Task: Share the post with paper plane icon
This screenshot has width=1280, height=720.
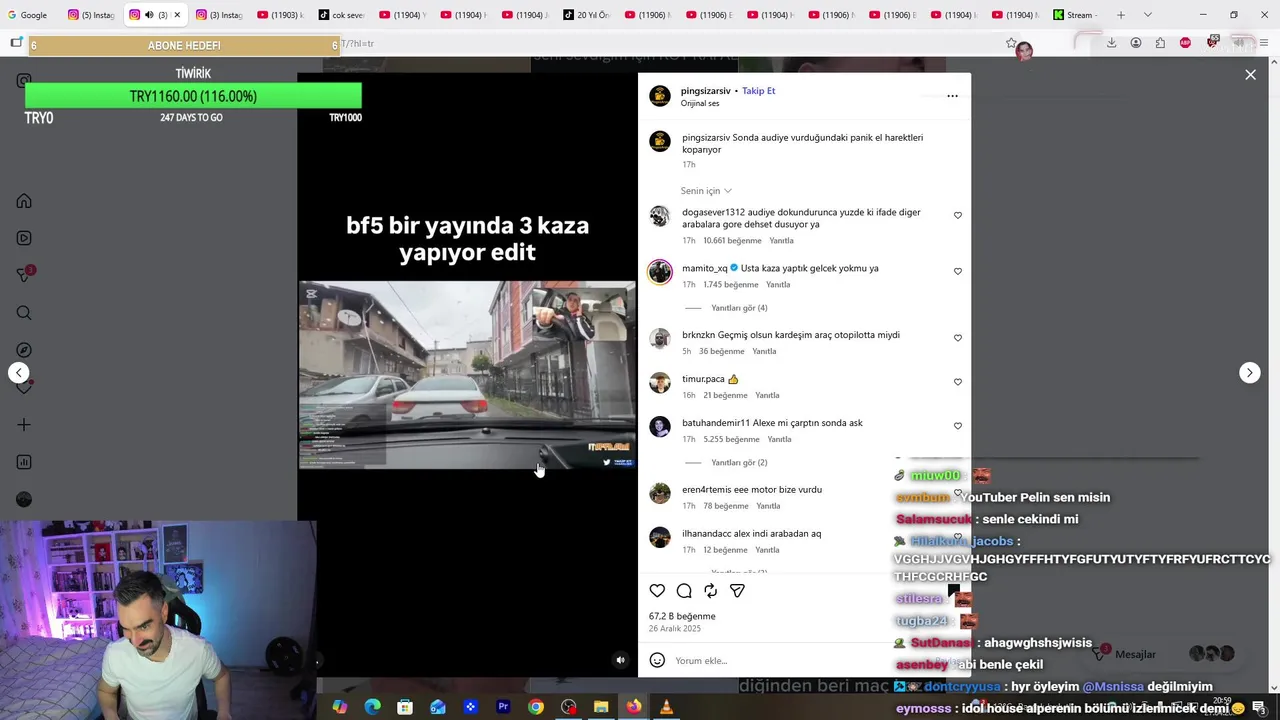Action: pyautogui.click(x=737, y=591)
